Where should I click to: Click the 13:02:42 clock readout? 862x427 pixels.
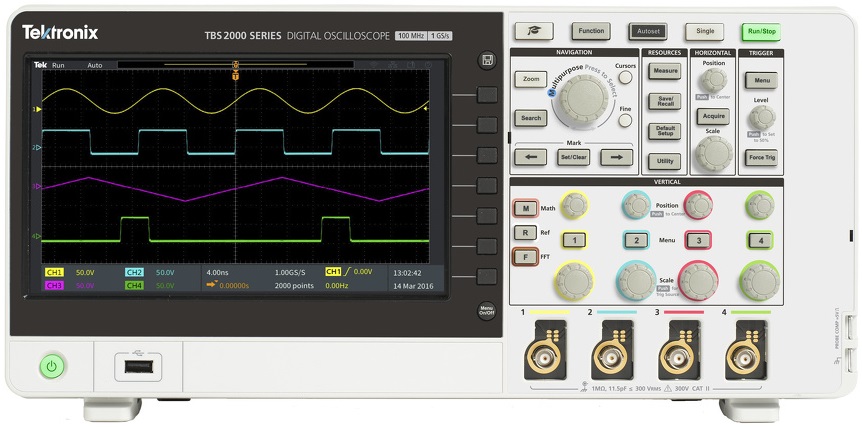[407, 272]
